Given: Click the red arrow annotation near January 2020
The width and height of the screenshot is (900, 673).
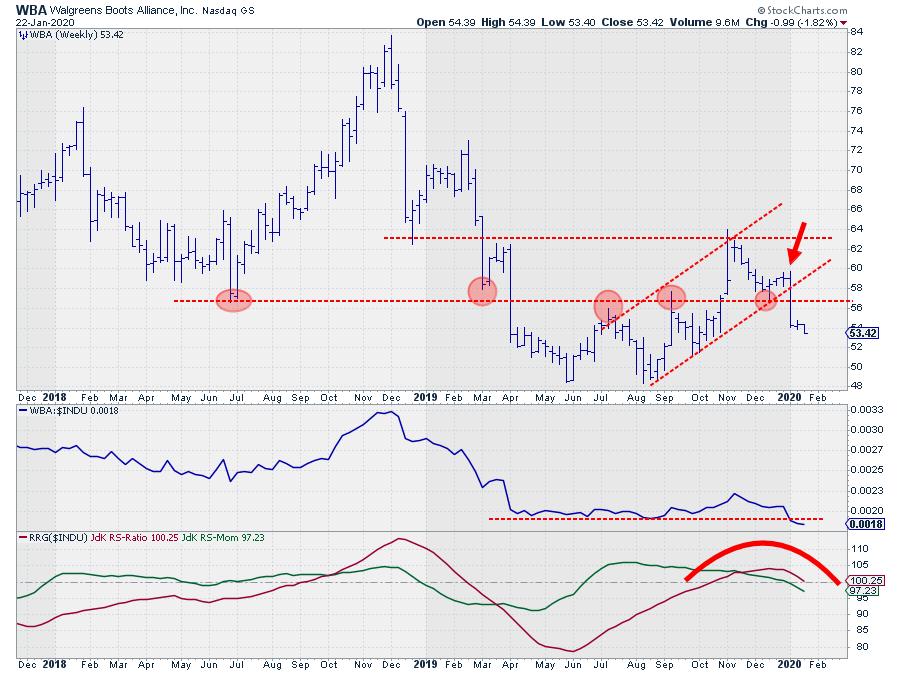Looking at the screenshot, I should (x=798, y=241).
